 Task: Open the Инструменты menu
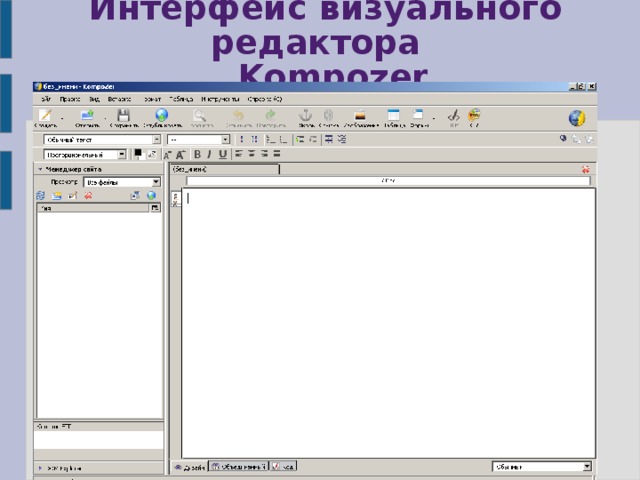pyautogui.click(x=220, y=99)
